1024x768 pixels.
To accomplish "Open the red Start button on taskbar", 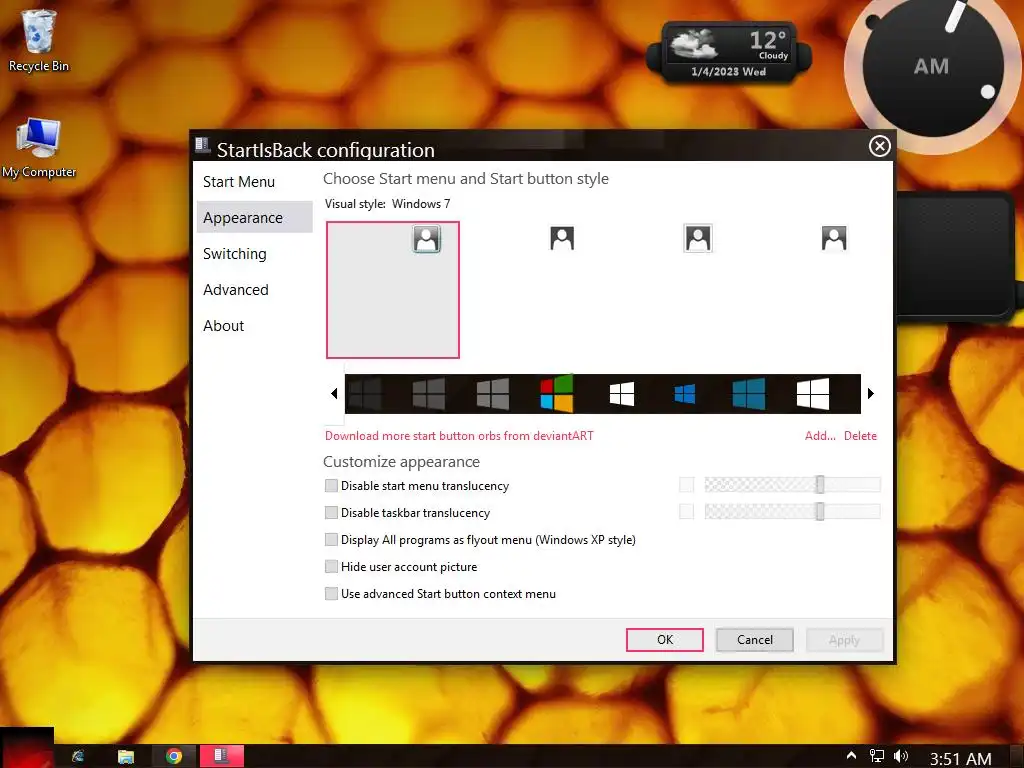I will (27, 748).
